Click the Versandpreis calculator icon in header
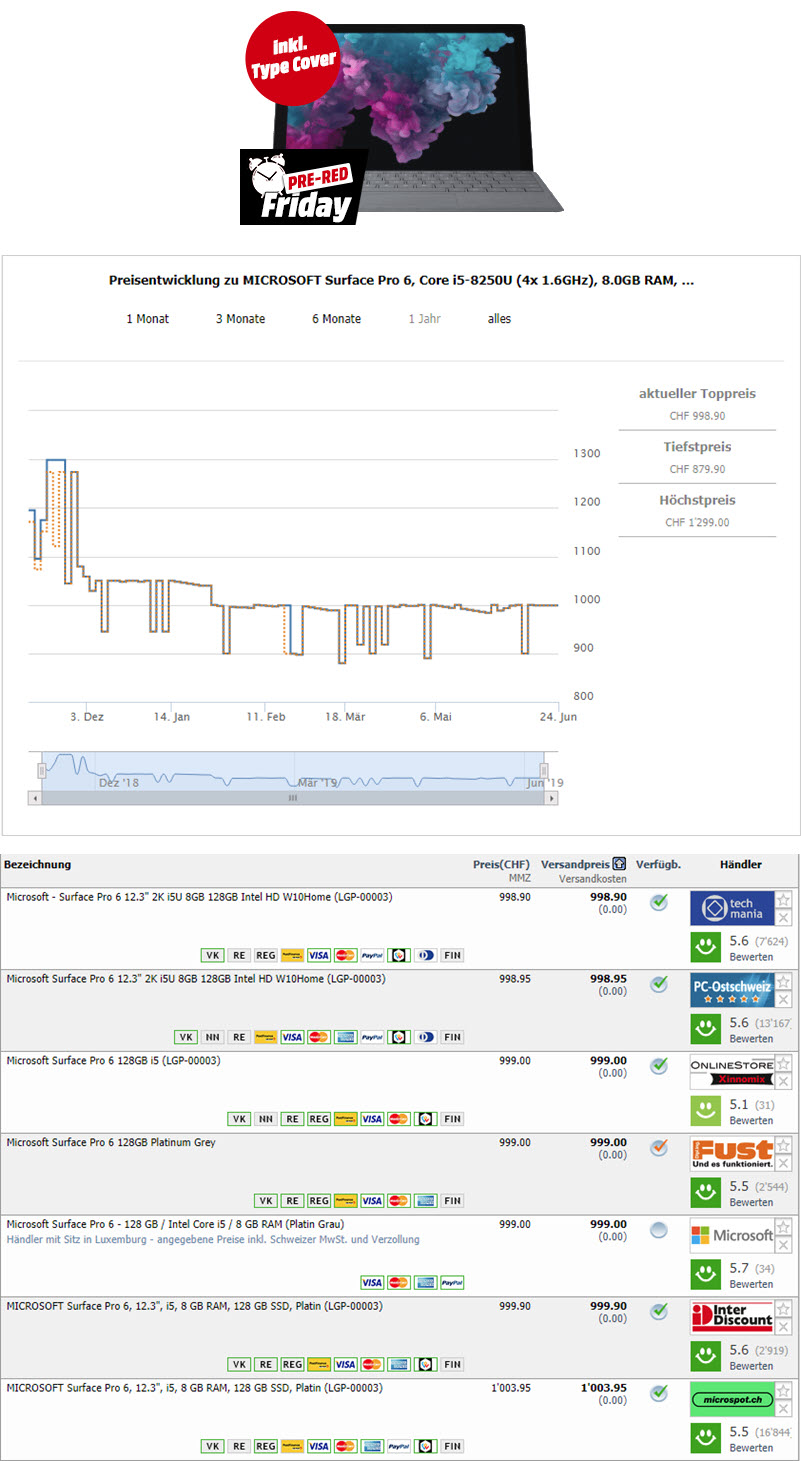 [619, 864]
